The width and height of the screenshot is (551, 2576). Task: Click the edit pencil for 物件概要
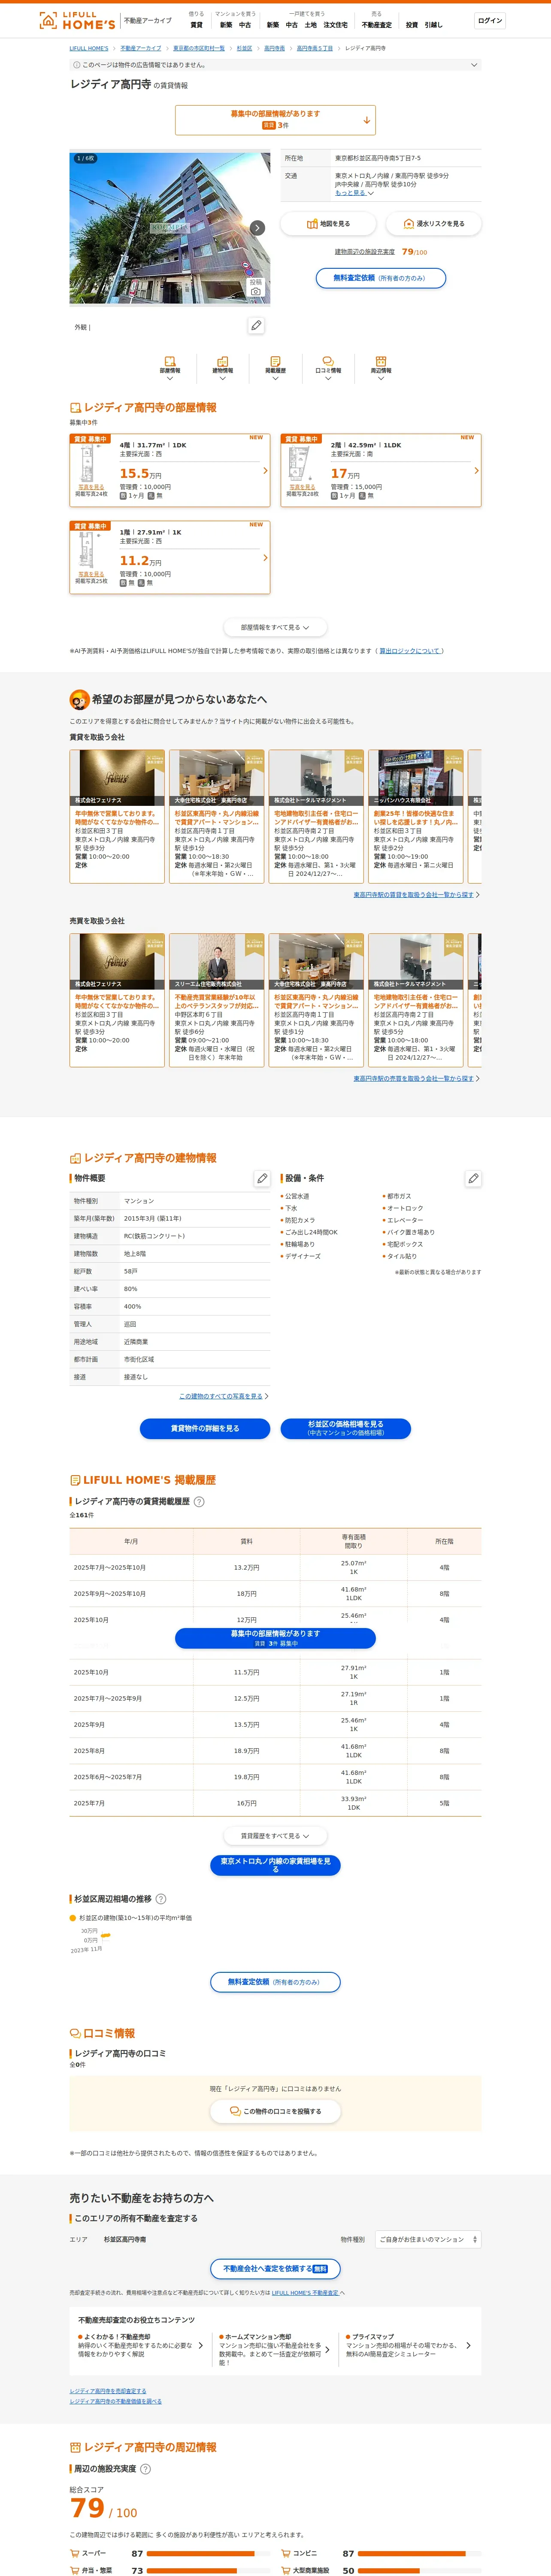262,1178
